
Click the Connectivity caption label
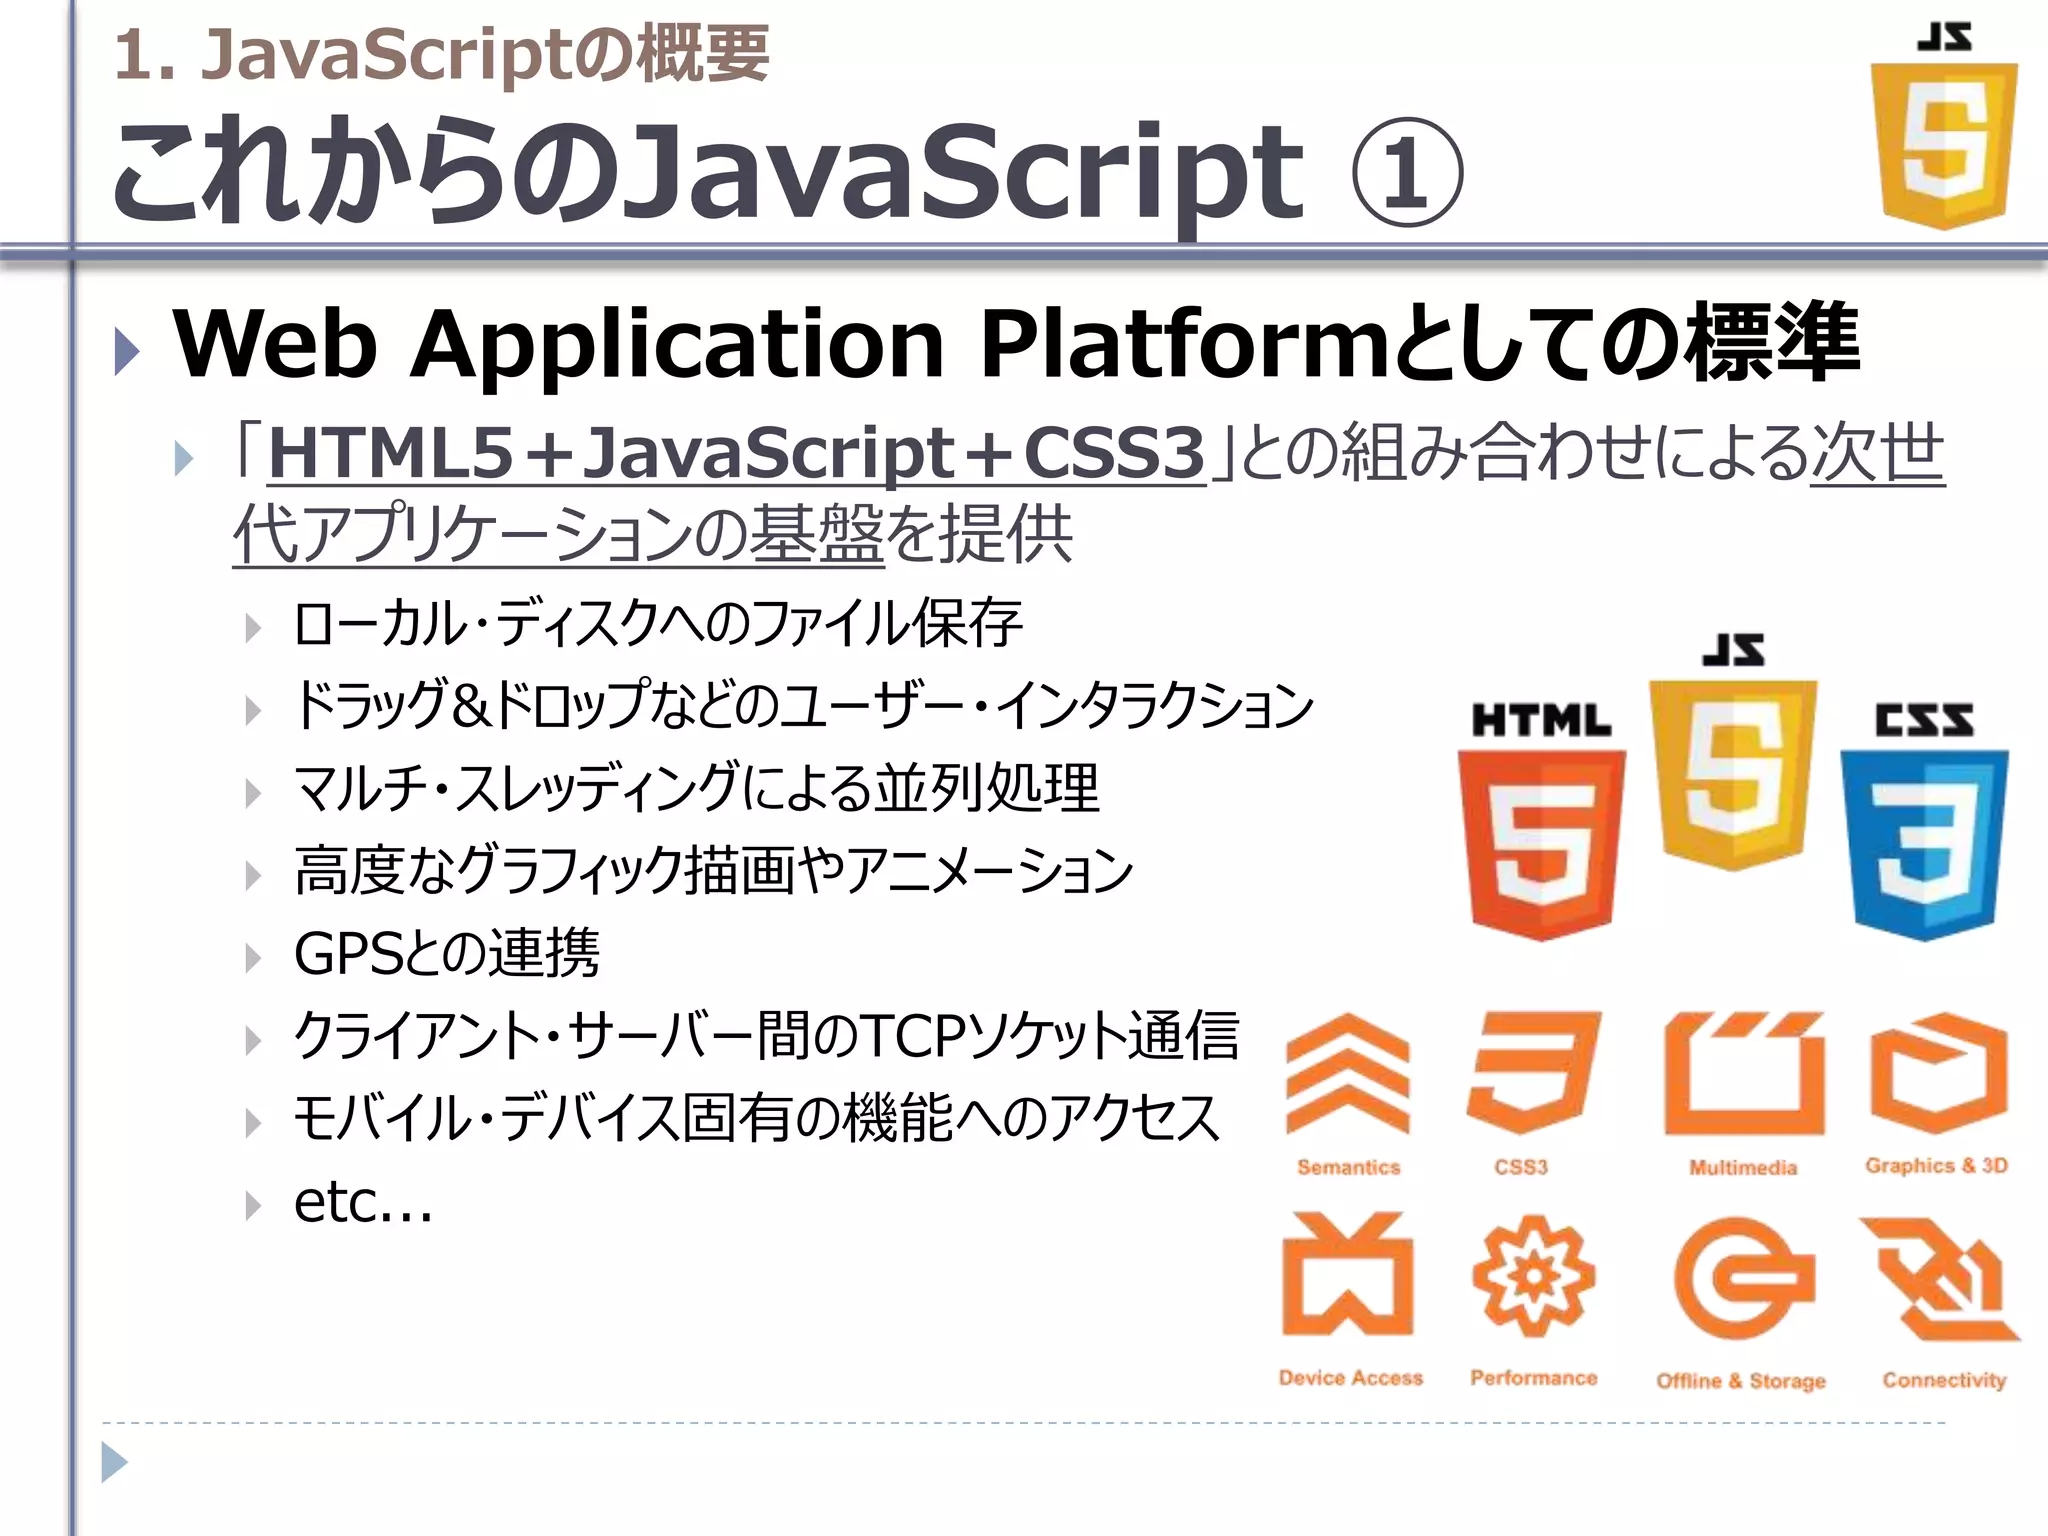click(x=1945, y=1380)
